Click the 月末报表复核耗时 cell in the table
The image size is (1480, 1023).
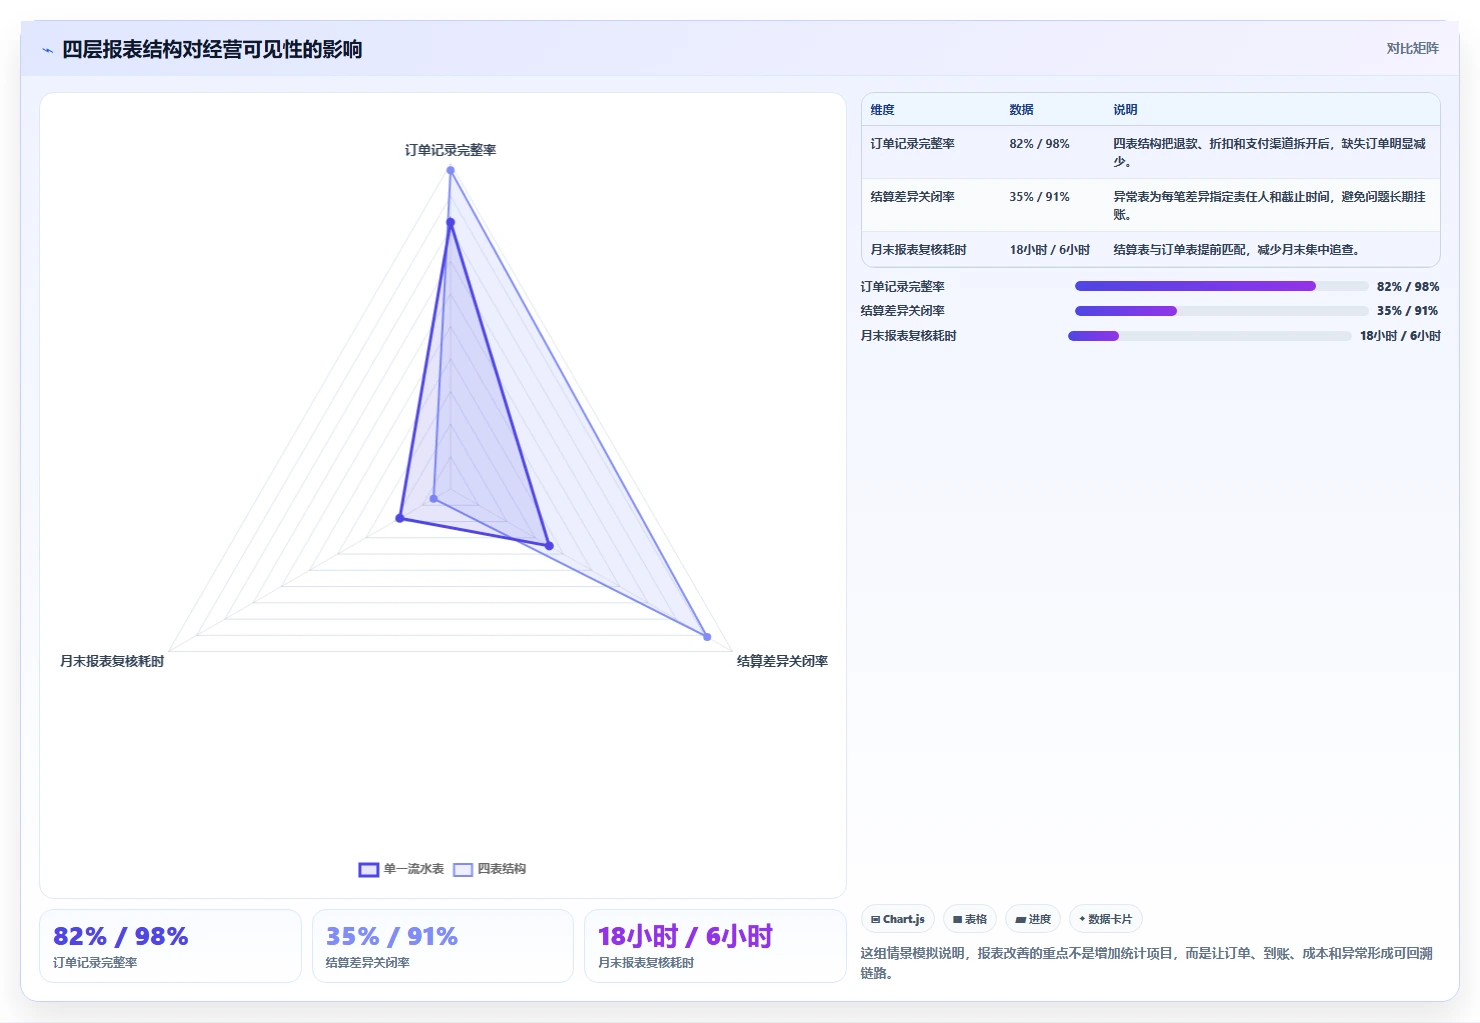(918, 250)
